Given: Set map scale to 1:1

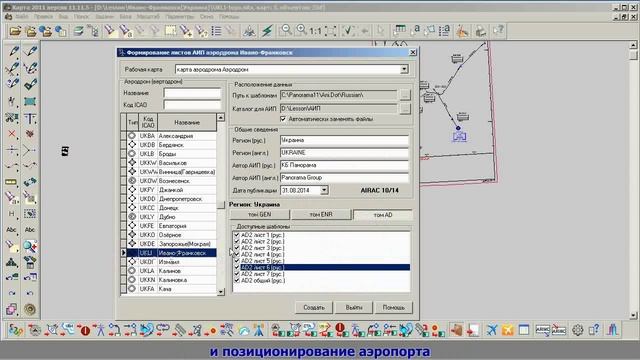Looking at the screenshot, I should point(315,31).
